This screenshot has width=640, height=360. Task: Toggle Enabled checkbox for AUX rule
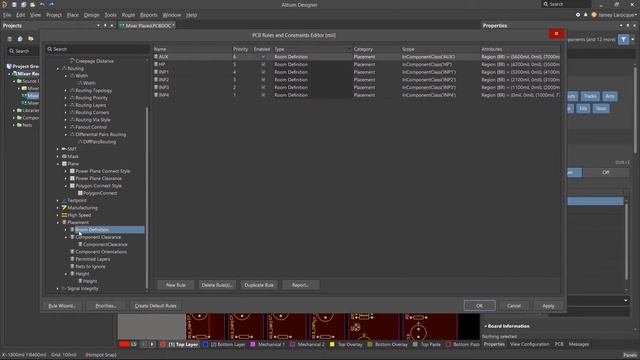tap(263, 57)
